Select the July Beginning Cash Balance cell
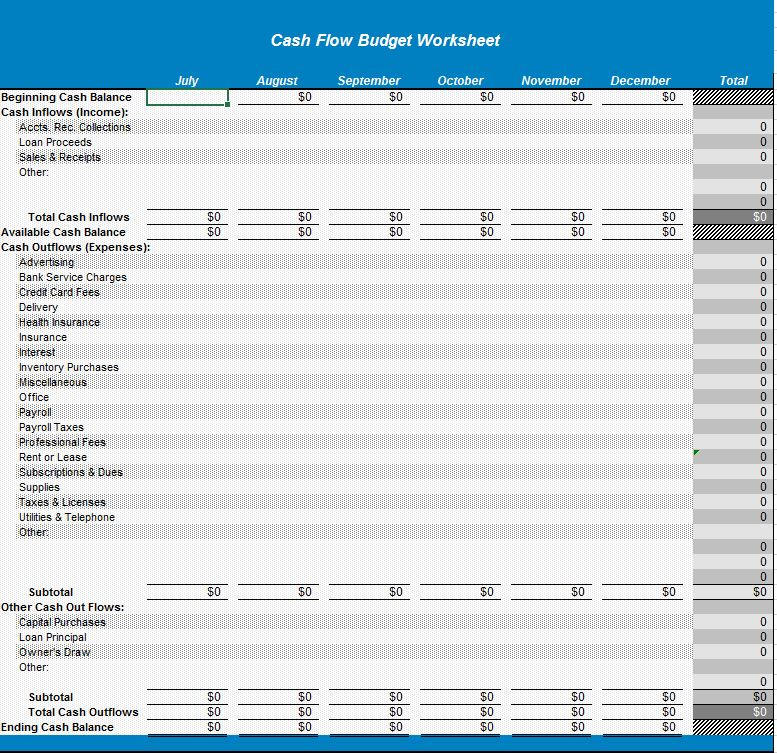The width and height of the screenshot is (777, 753). (x=187, y=97)
